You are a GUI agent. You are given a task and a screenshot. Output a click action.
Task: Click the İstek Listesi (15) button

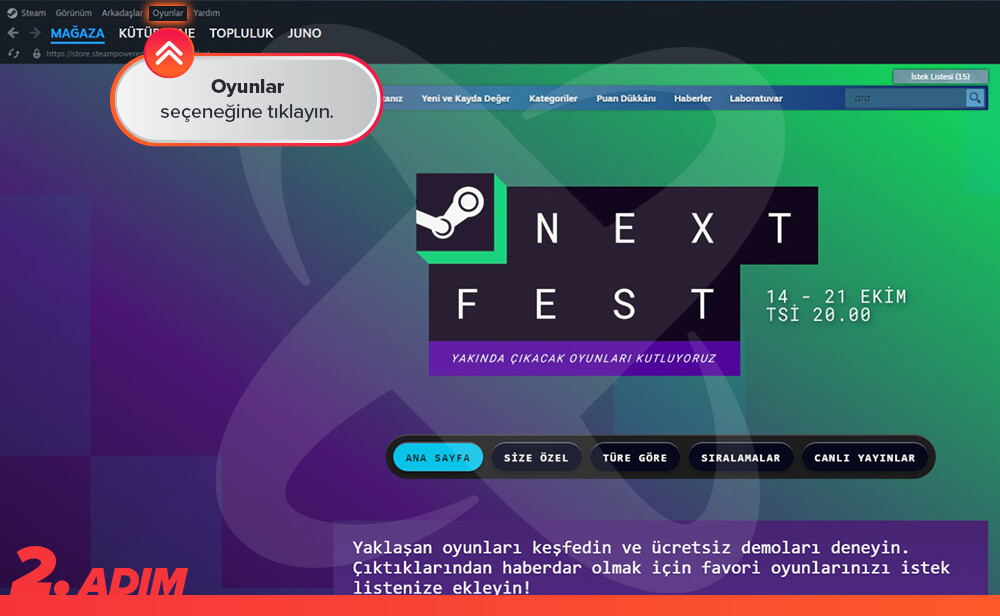coord(939,76)
